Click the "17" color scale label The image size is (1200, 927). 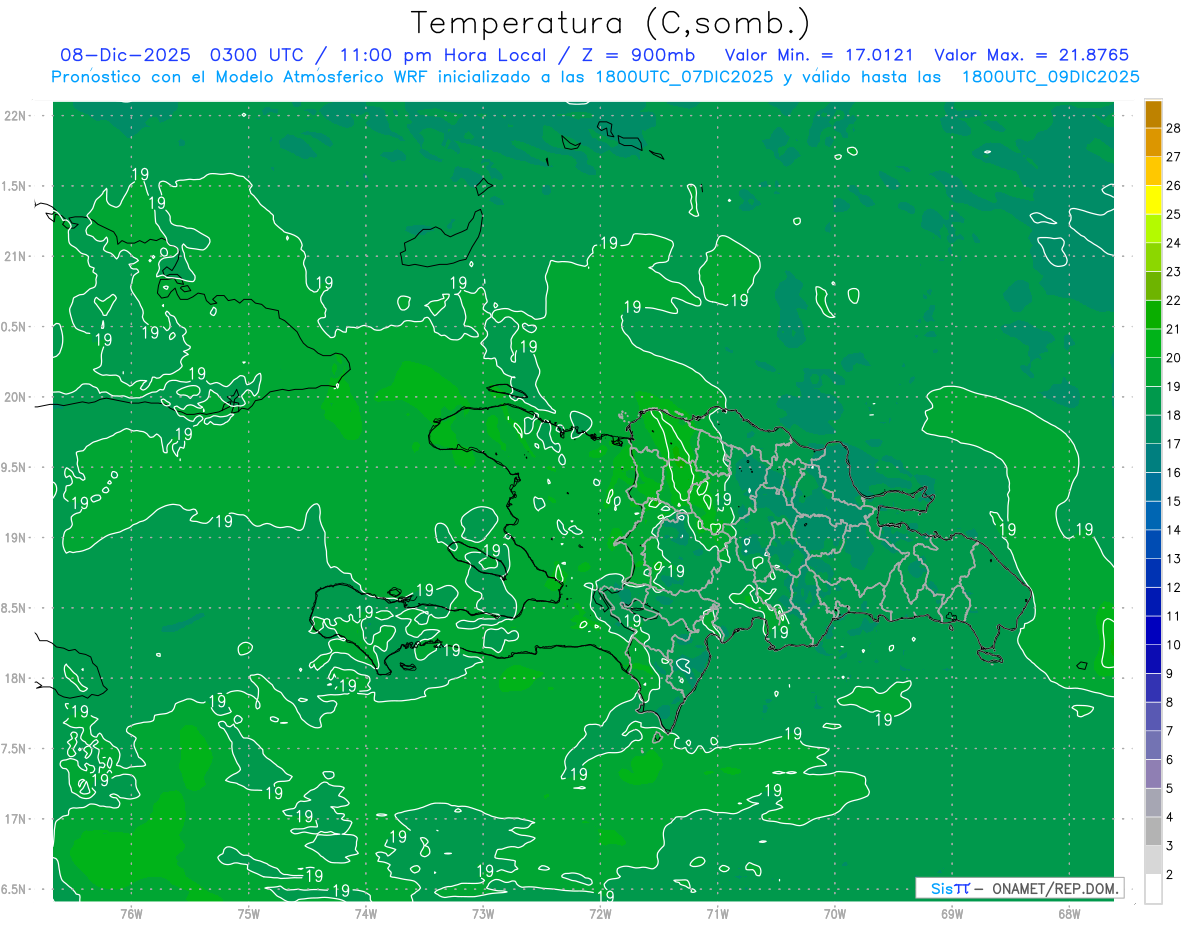pyautogui.click(x=1174, y=444)
